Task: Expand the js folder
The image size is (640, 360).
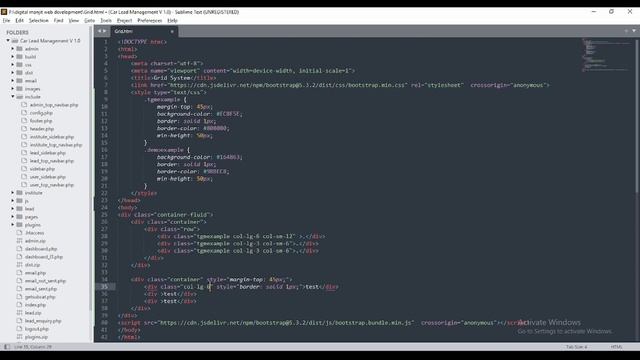Action: coord(13,201)
